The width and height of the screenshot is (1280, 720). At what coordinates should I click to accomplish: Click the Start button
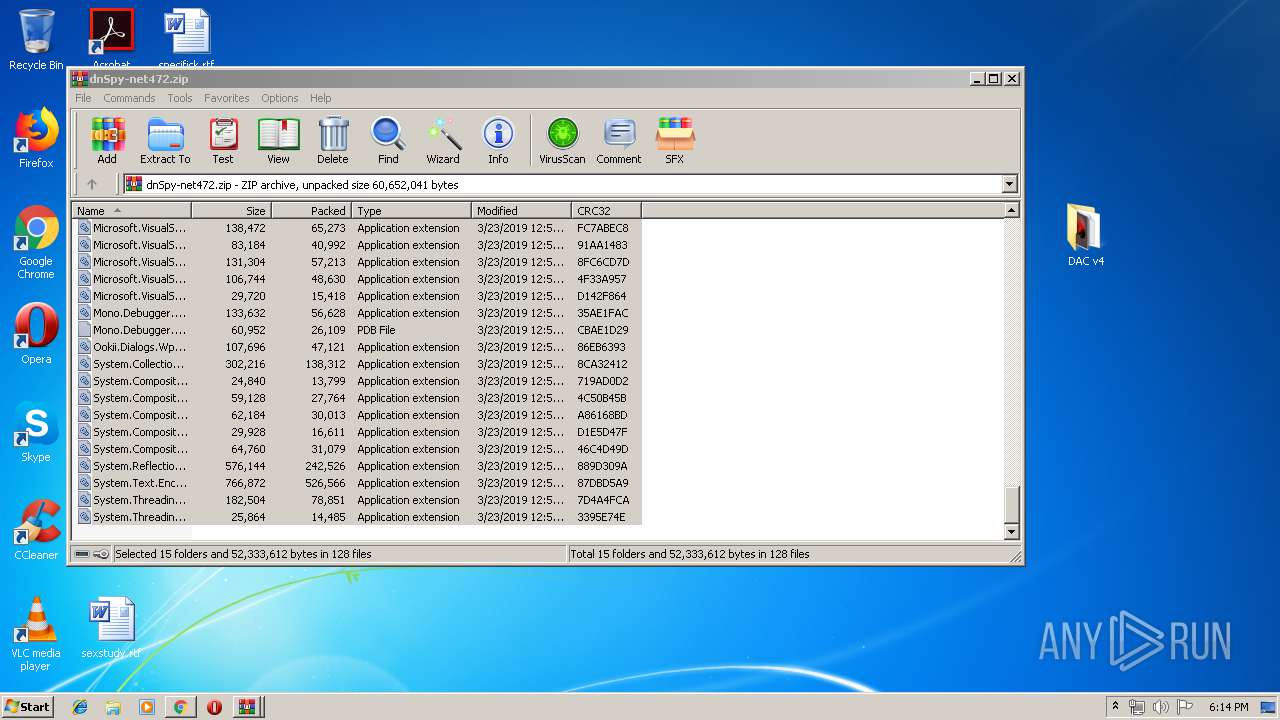point(28,707)
